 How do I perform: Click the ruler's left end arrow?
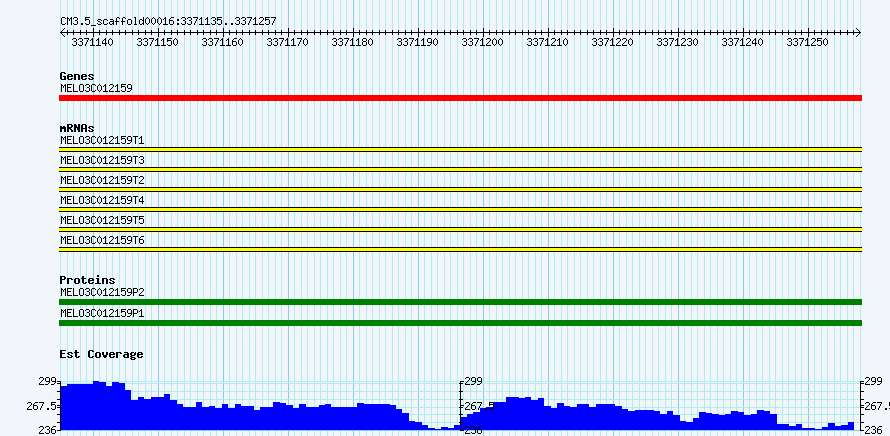coord(62,33)
